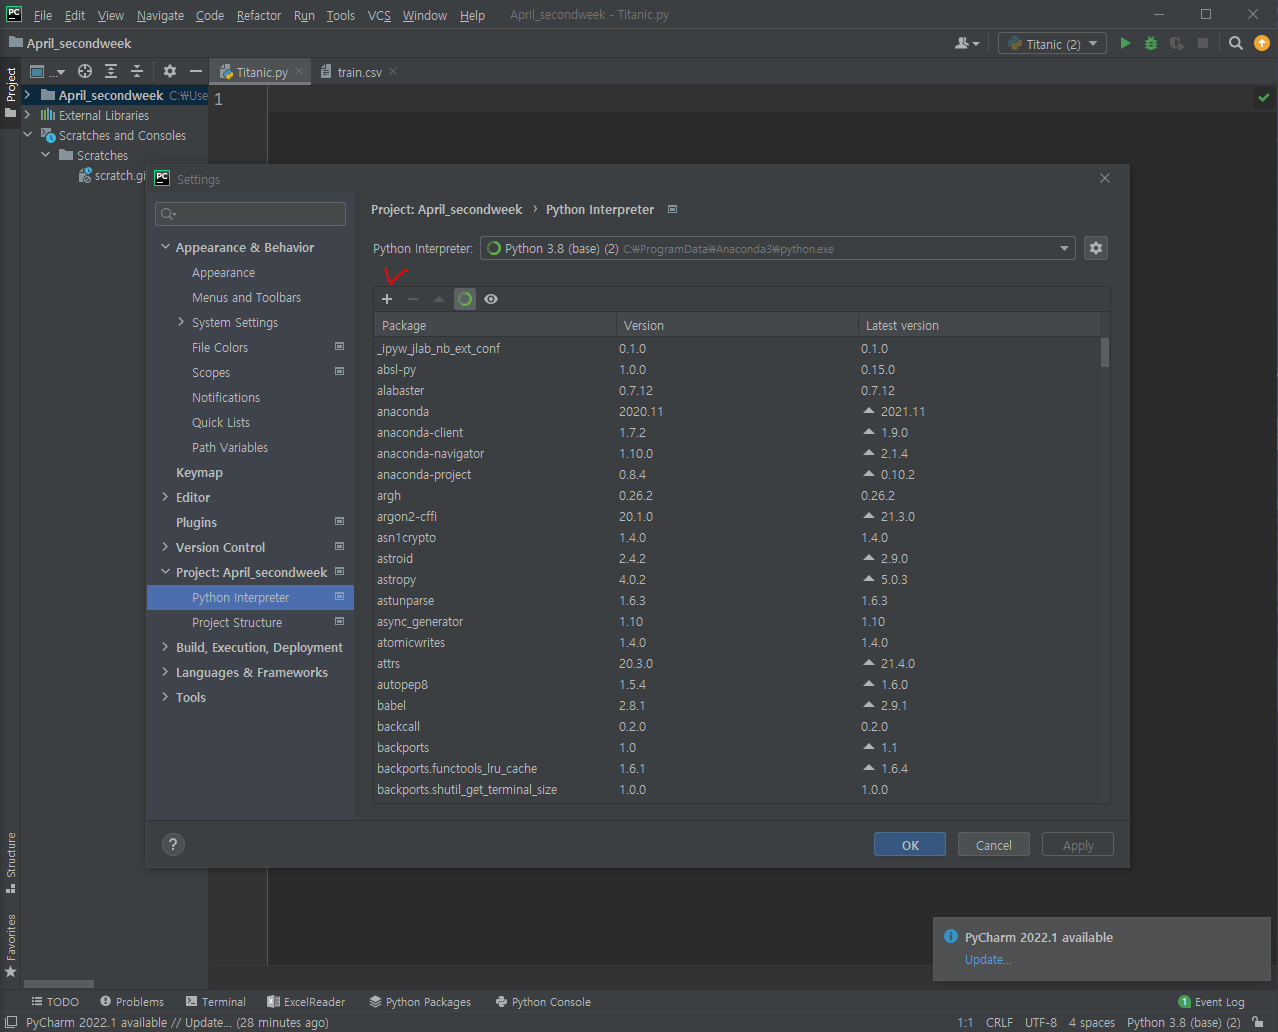Open the Python Console tool window

[543, 1001]
